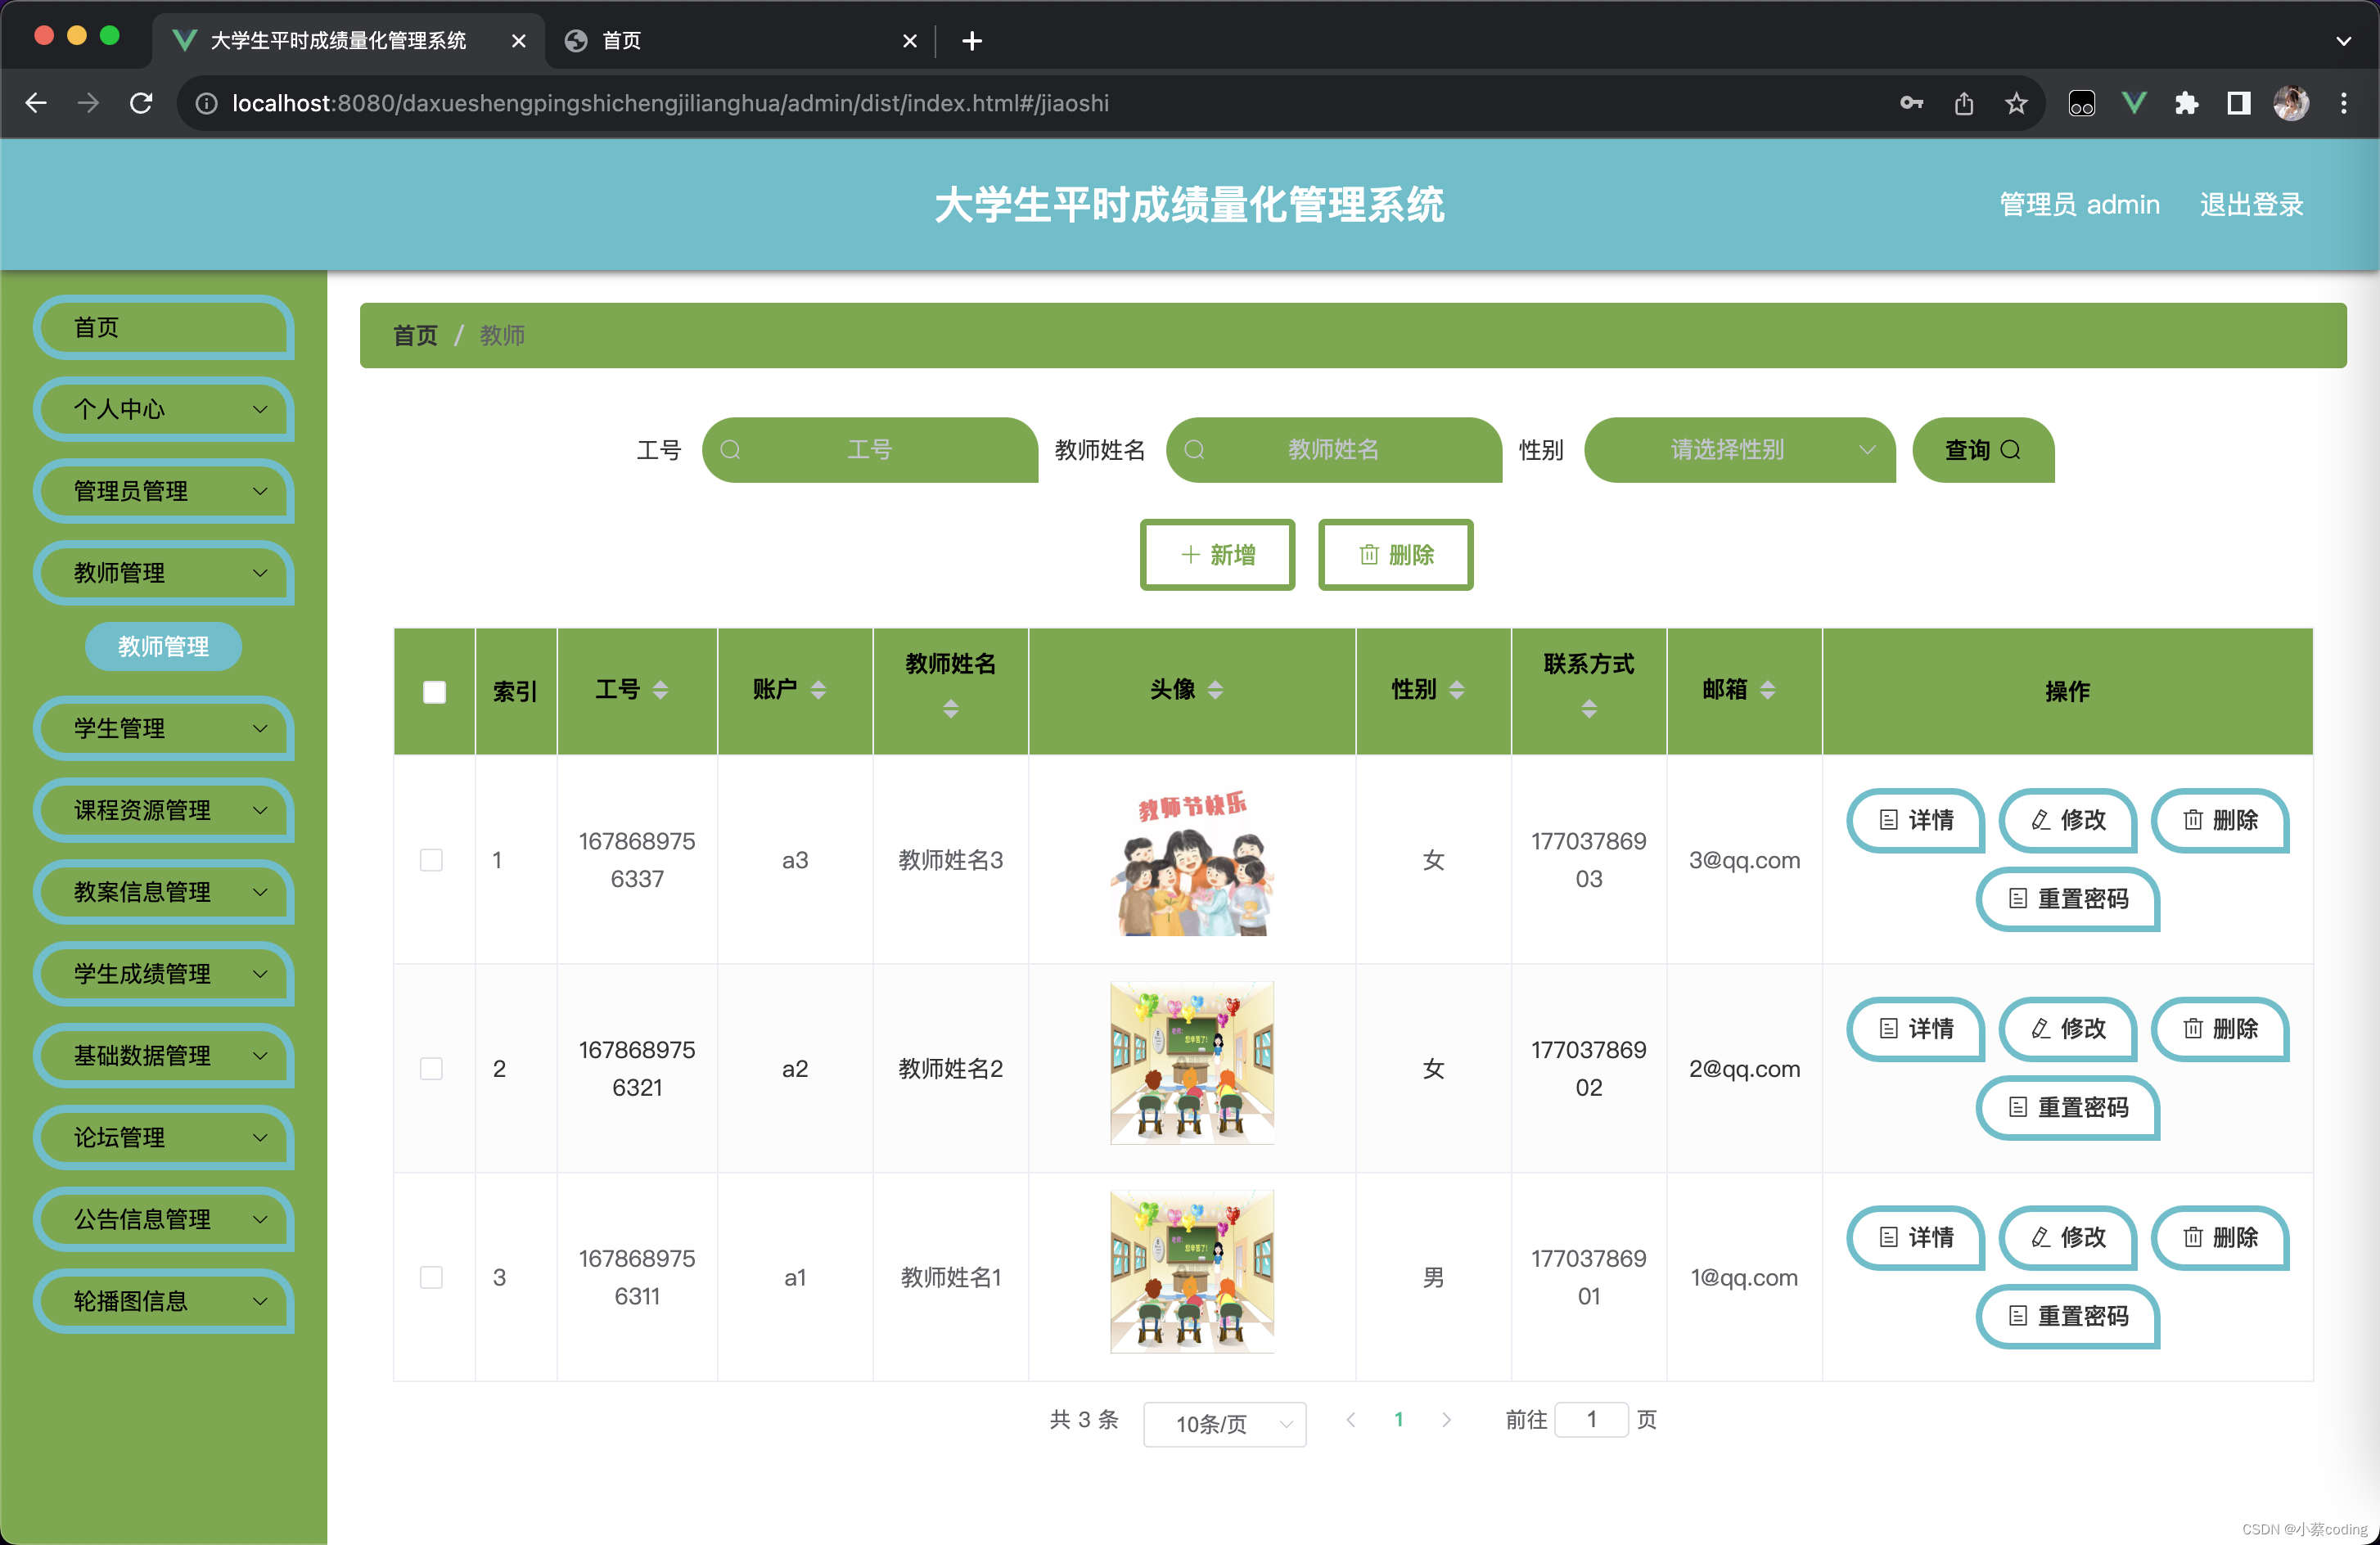
Task: Expand the 论坛管理 sidebar menu
Action: 165,1138
